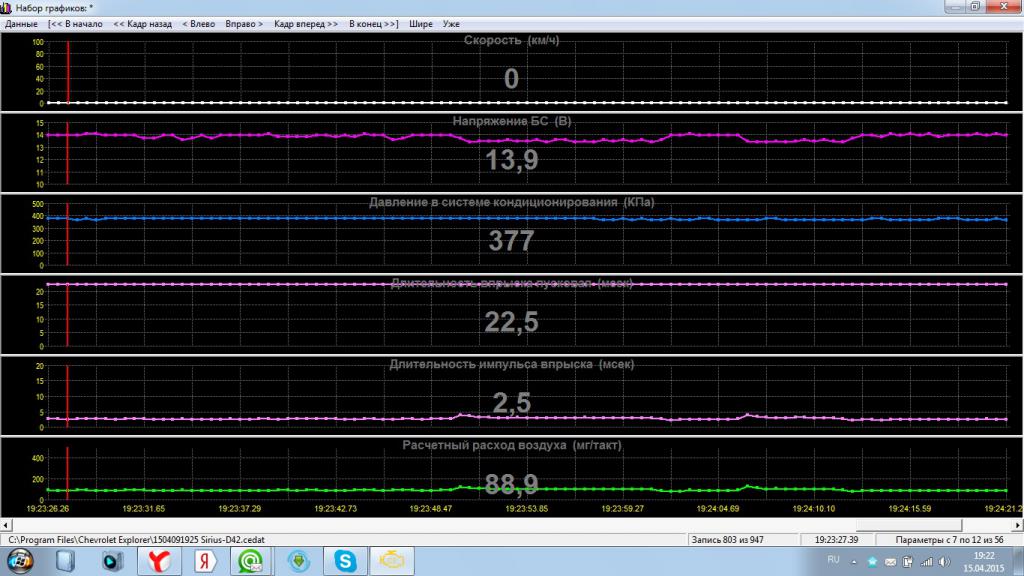Close the 'Набор графиков' window

pos(1004,7)
